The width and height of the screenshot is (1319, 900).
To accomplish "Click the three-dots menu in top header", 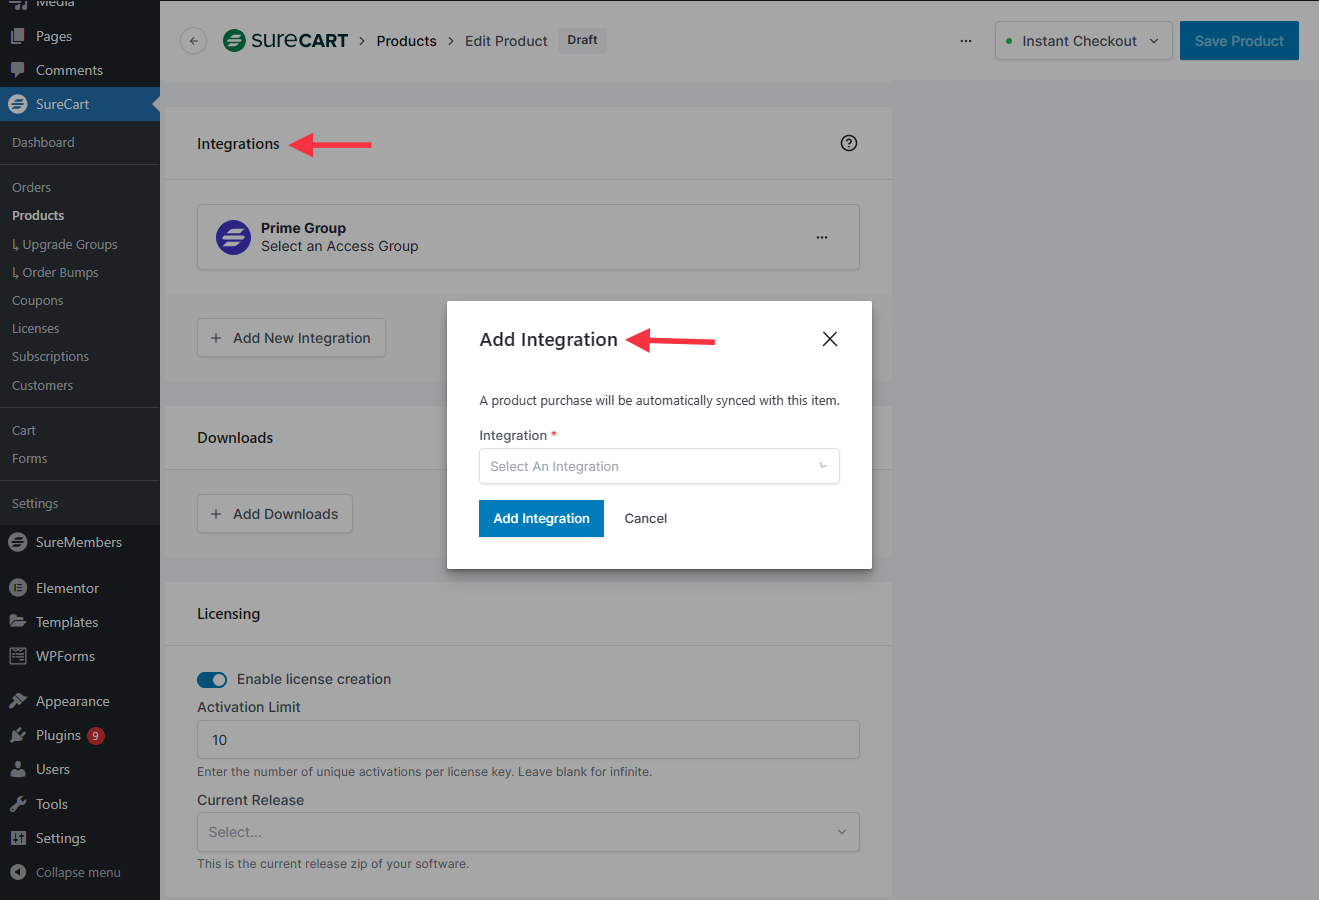I will [x=966, y=41].
